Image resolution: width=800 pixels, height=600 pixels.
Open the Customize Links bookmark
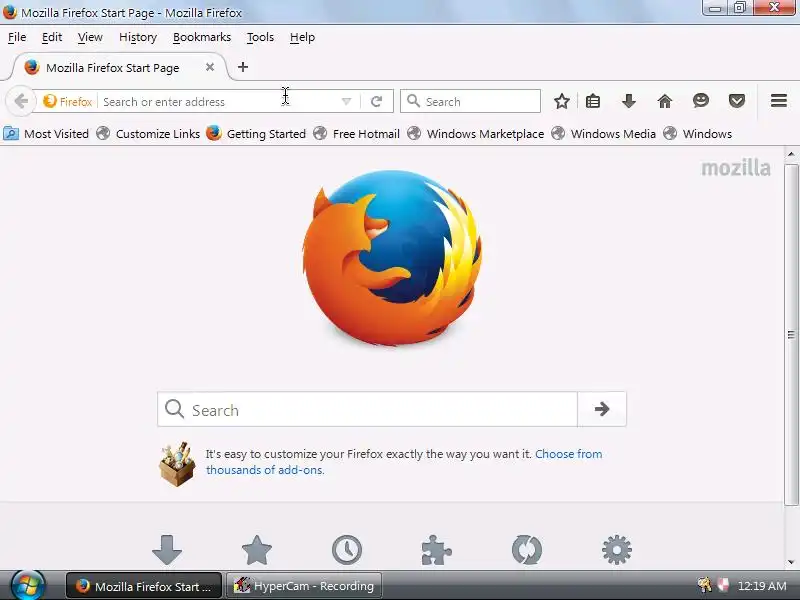[x=148, y=134]
